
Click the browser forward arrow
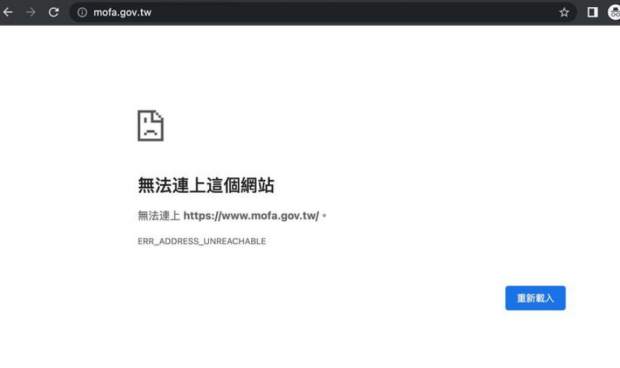click(30, 12)
